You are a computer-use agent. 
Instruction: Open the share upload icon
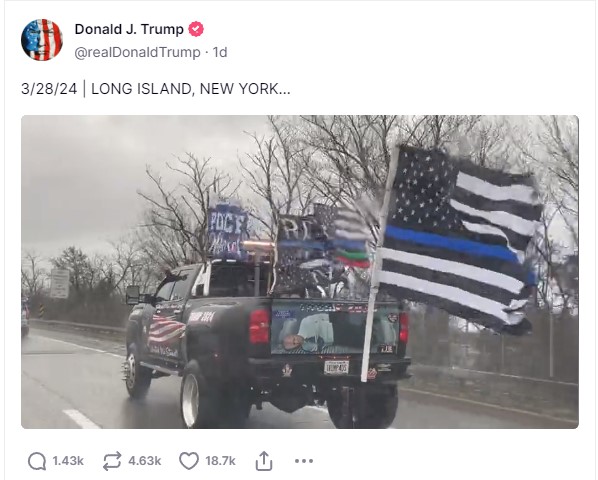coord(264,461)
